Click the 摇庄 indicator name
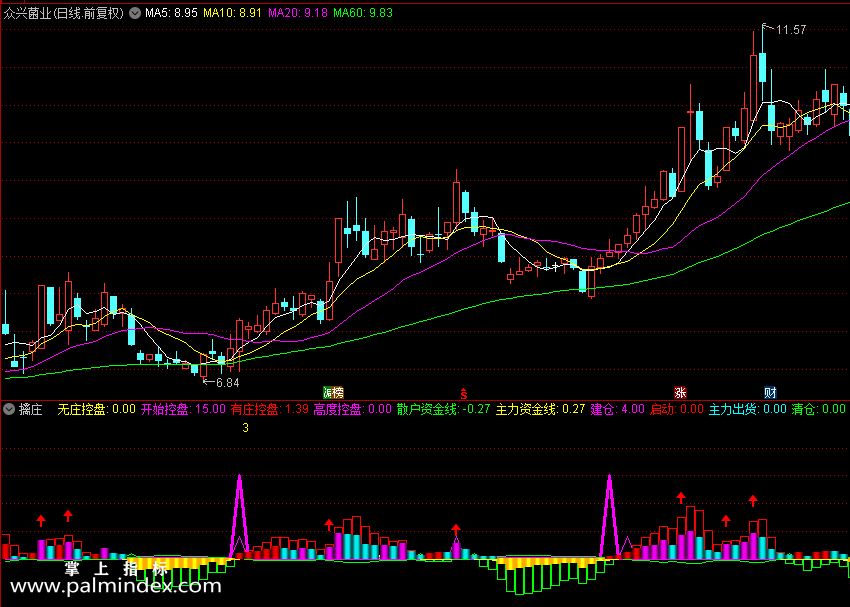 tap(31, 409)
